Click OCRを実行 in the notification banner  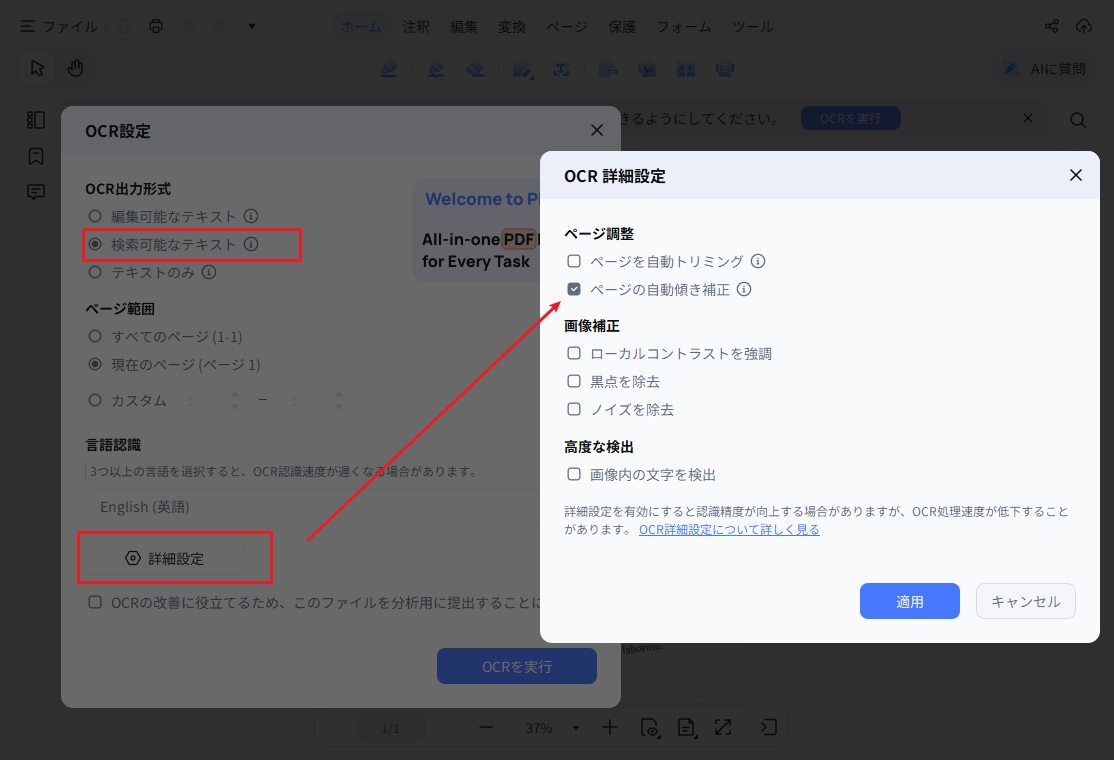850,118
